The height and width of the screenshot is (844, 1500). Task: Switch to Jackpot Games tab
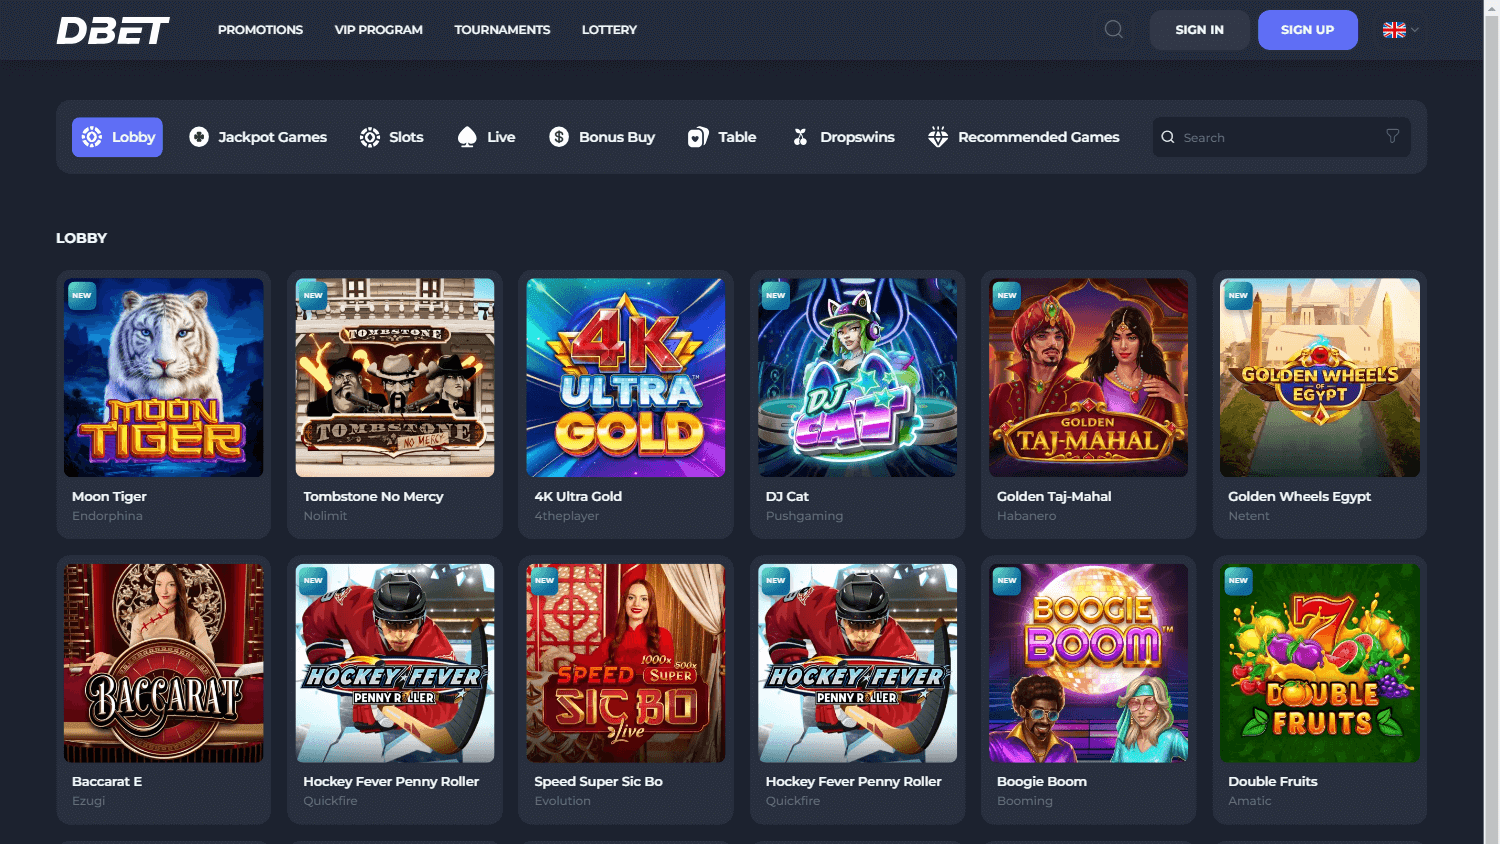click(x=258, y=137)
